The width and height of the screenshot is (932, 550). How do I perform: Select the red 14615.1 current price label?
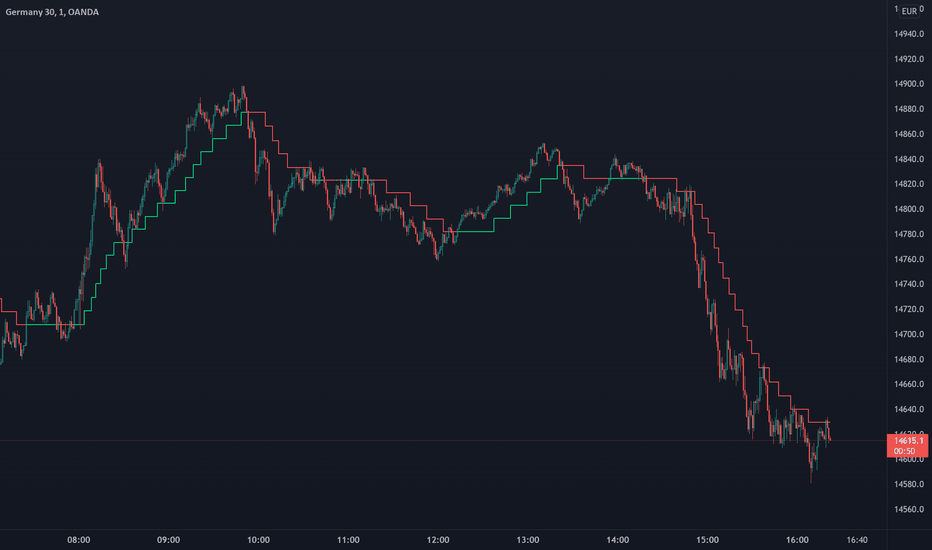[908, 441]
